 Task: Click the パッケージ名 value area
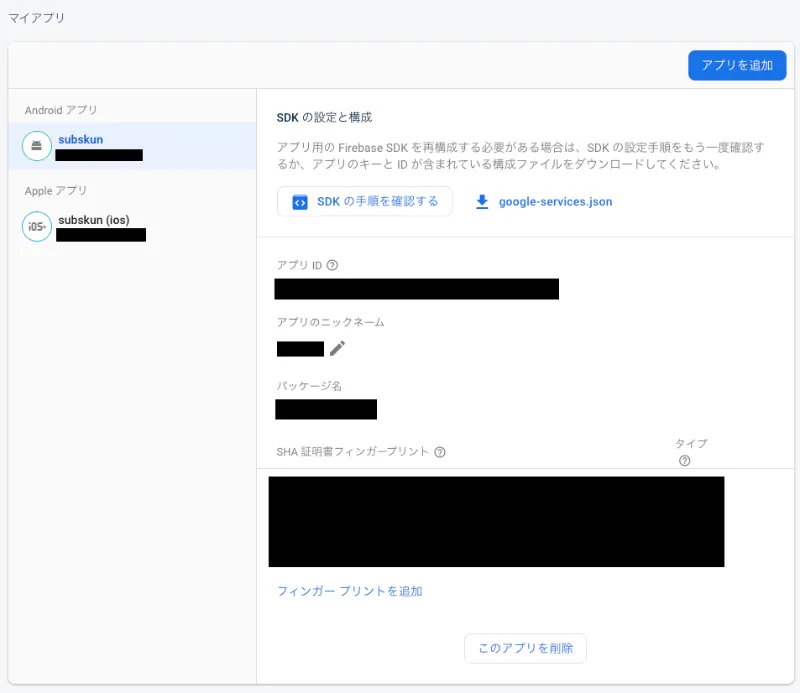(326, 409)
